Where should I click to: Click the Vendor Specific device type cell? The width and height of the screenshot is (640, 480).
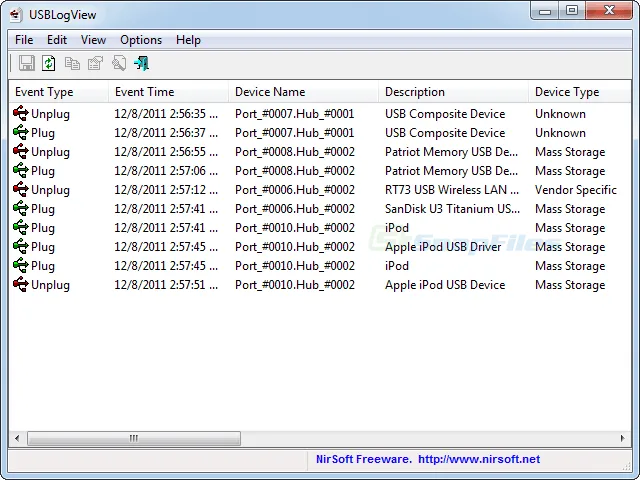[576, 190]
